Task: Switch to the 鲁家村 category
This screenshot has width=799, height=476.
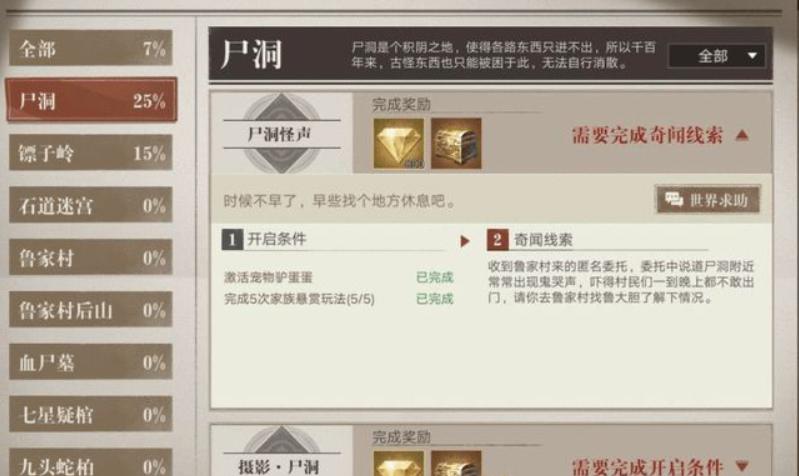Action: click(91, 257)
